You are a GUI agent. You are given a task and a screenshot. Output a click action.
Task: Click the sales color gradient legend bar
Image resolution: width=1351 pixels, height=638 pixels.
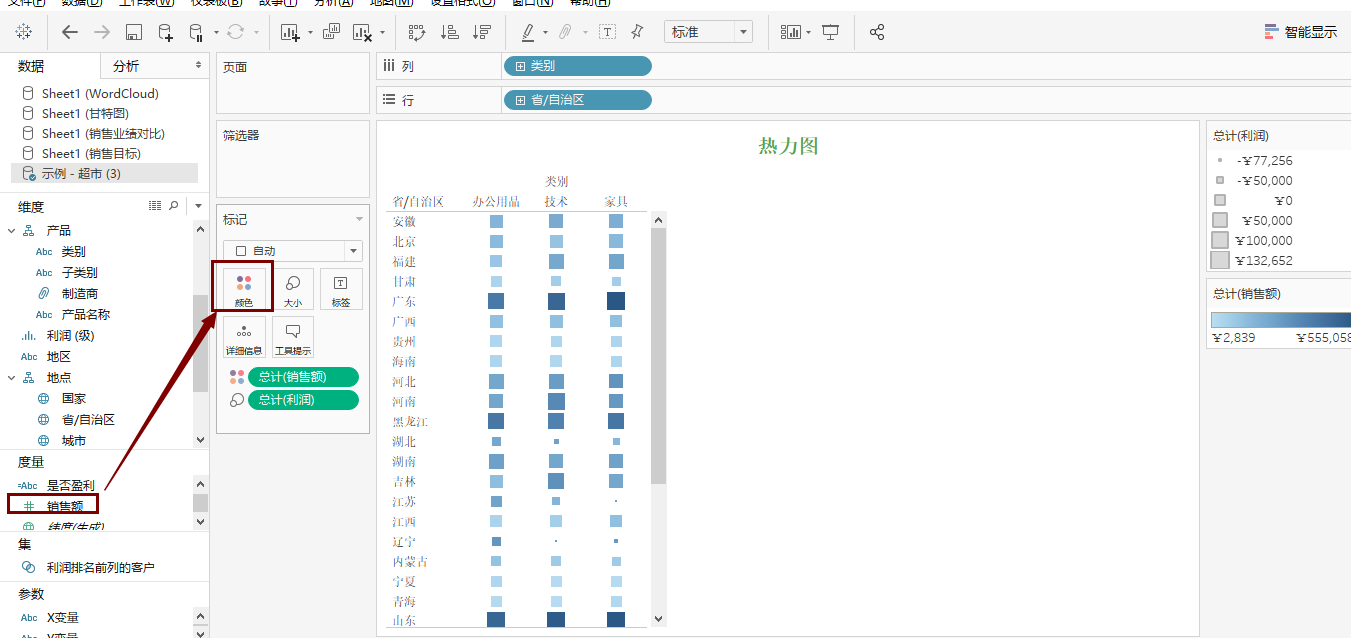1280,320
